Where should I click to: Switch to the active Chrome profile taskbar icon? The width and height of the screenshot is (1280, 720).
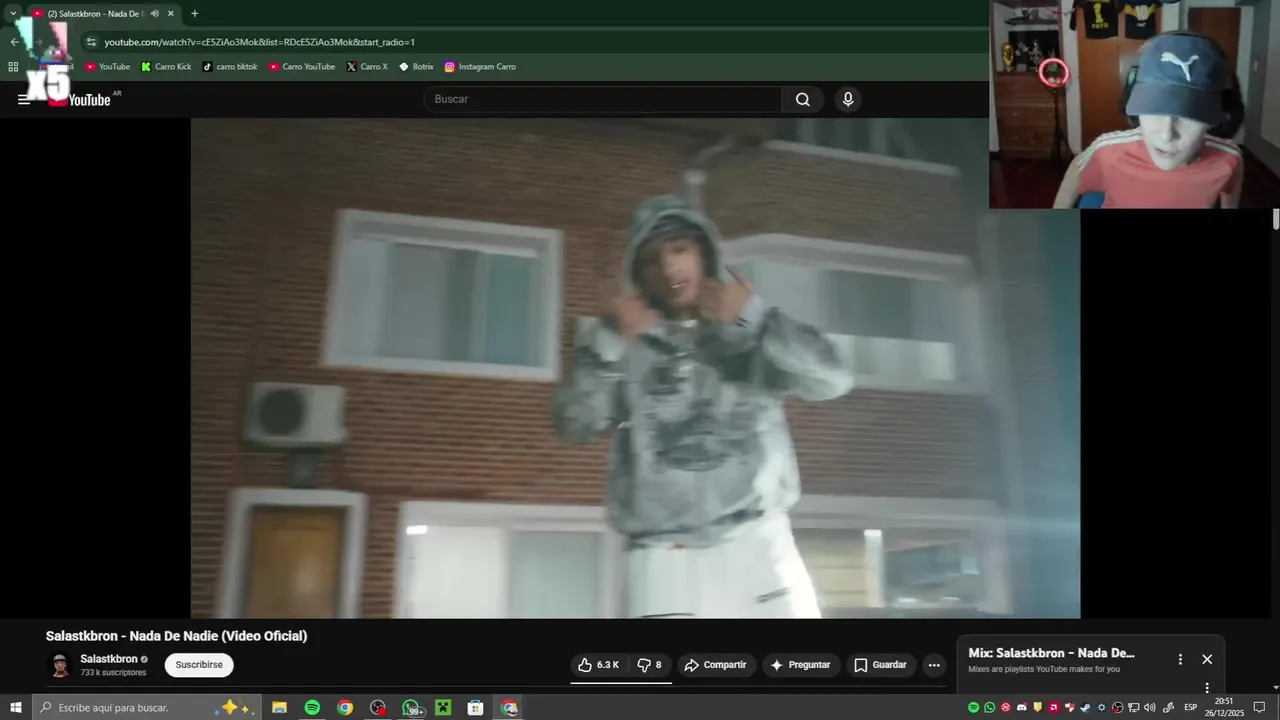[x=509, y=708]
